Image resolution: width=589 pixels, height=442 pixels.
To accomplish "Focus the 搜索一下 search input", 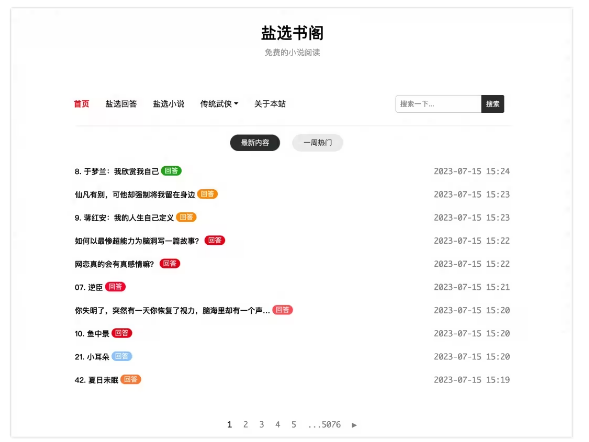I will [x=438, y=104].
